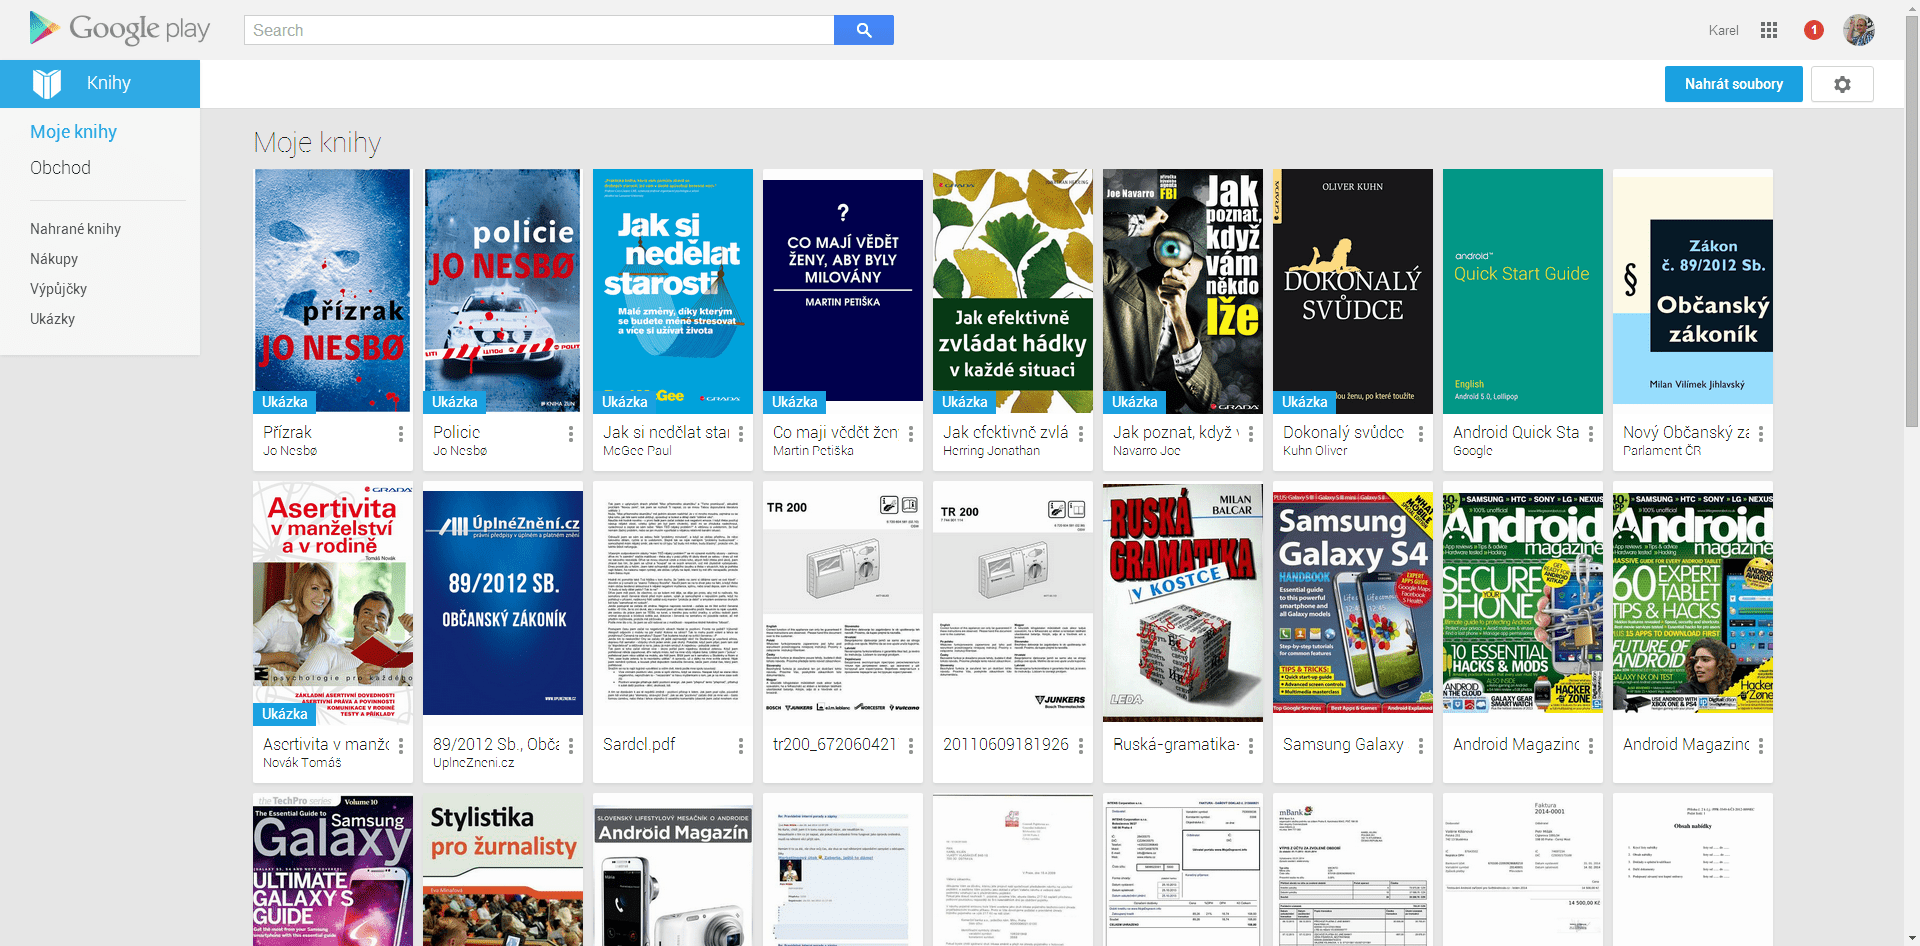Open options for Android Magazine Secure Phone issue

tap(1591, 746)
